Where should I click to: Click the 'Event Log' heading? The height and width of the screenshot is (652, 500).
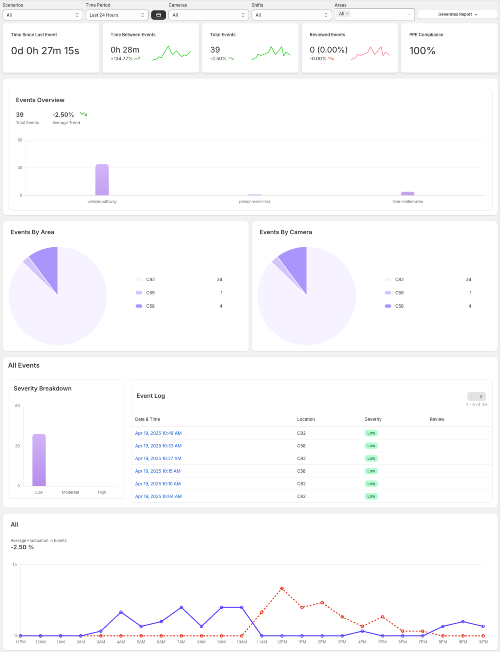coord(151,396)
